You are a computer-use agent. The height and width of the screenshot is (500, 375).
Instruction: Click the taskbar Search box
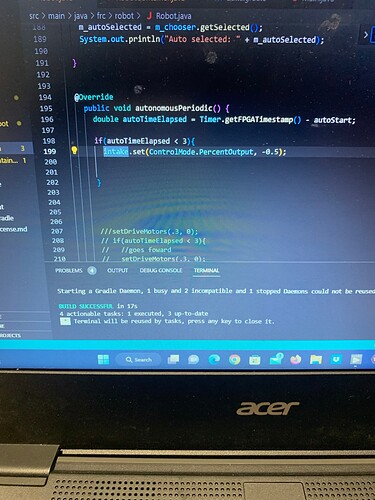pos(138,360)
